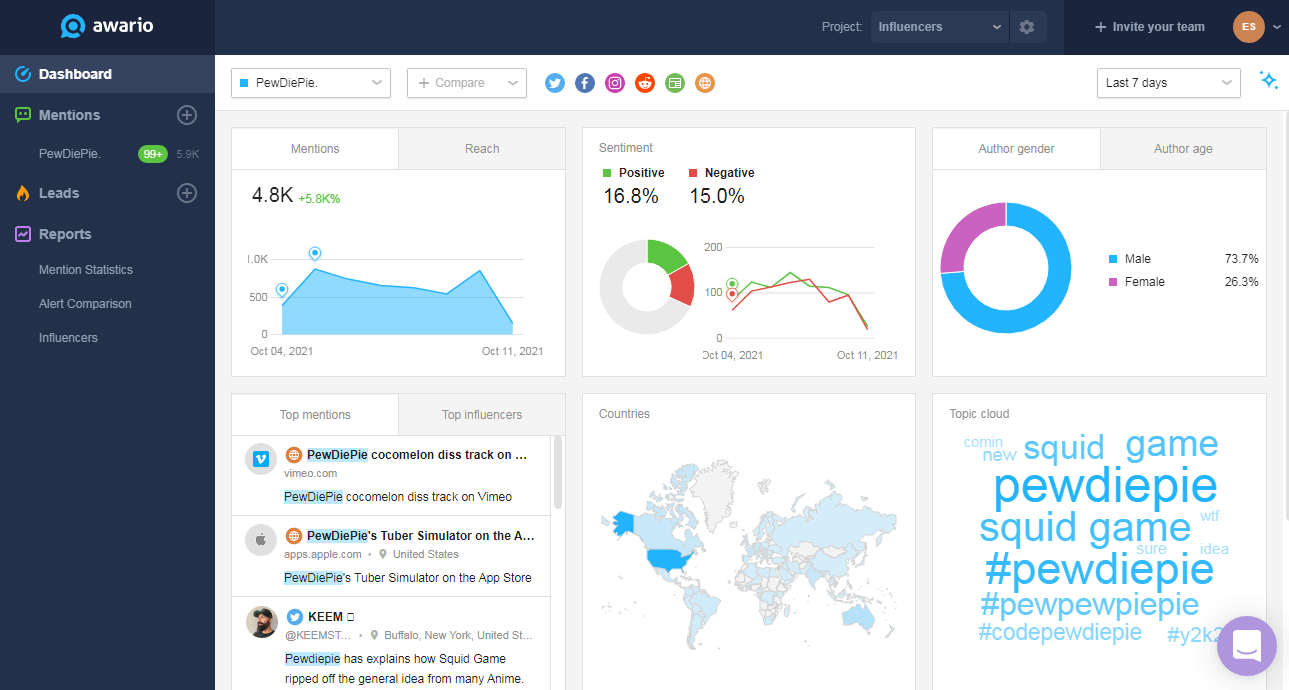
Task: Click web icon on Tuber Simulator mention
Action: (x=294, y=536)
